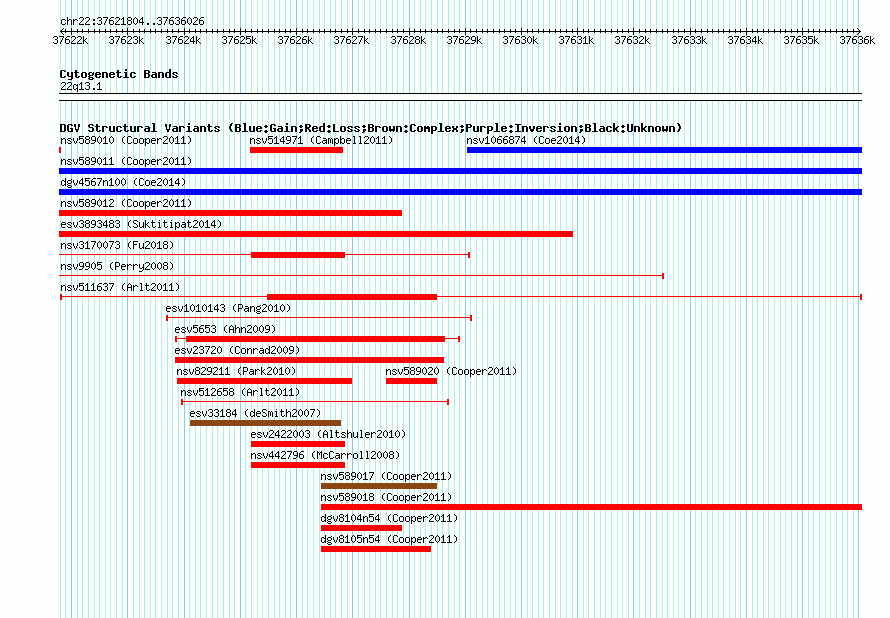Click the 37626k ruler position
This screenshot has width=890, height=618.
(x=295, y=40)
